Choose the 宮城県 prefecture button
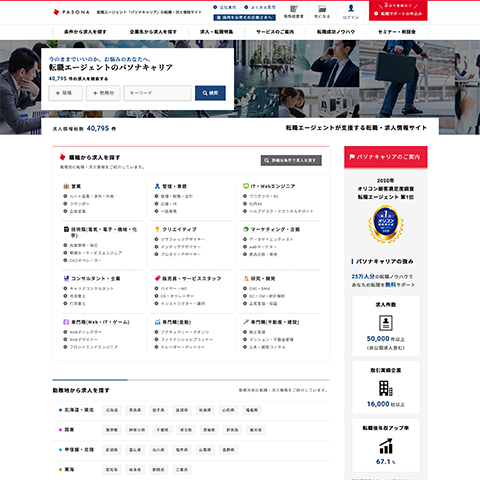The image size is (480, 480). click(182, 410)
